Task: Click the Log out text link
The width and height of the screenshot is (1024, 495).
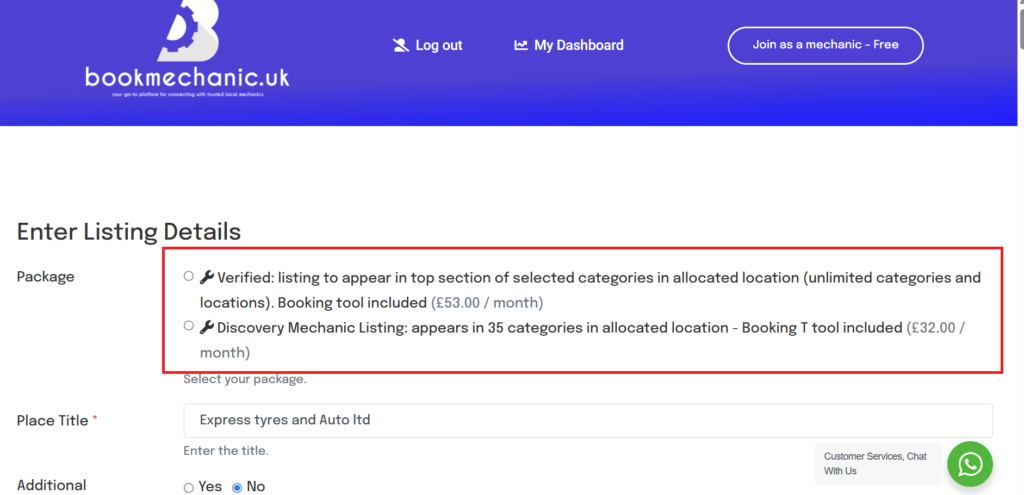Action: [439, 45]
